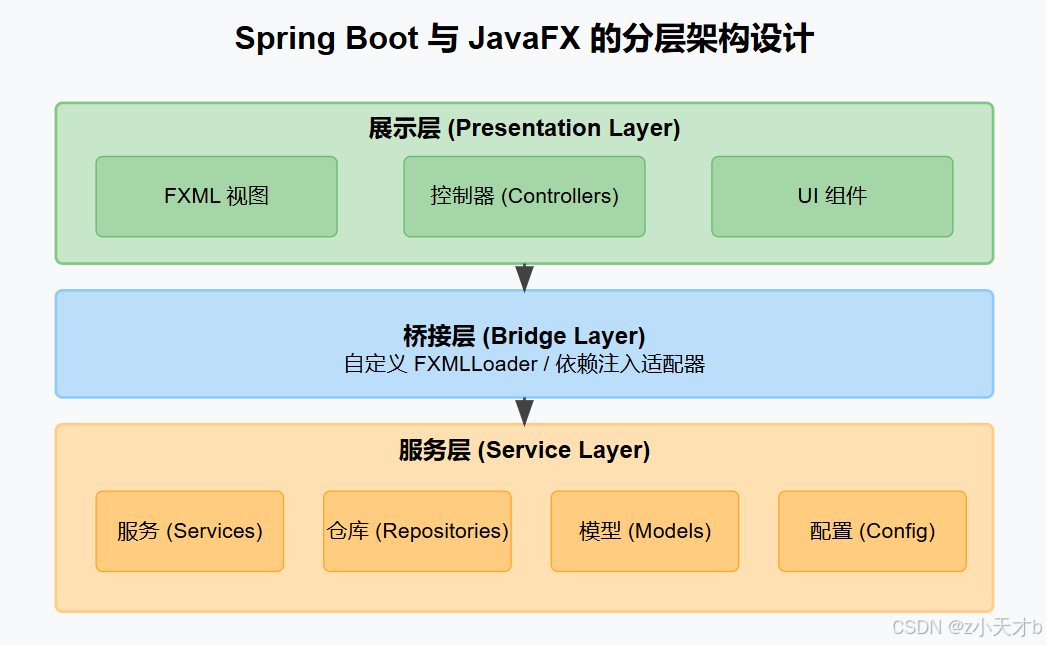
Task: Click the UI 组件 block
Action: click(x=831, y=196)
